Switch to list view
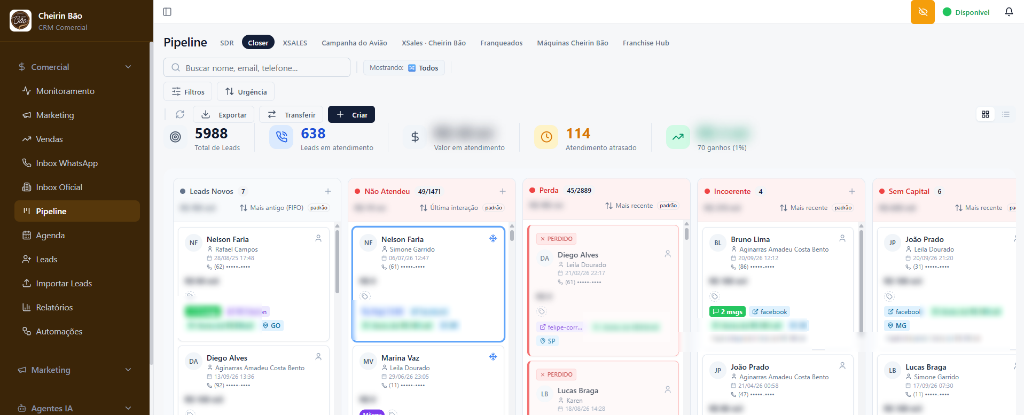The height and width of the screenshot is (415, 1024). click(1006, 114)
